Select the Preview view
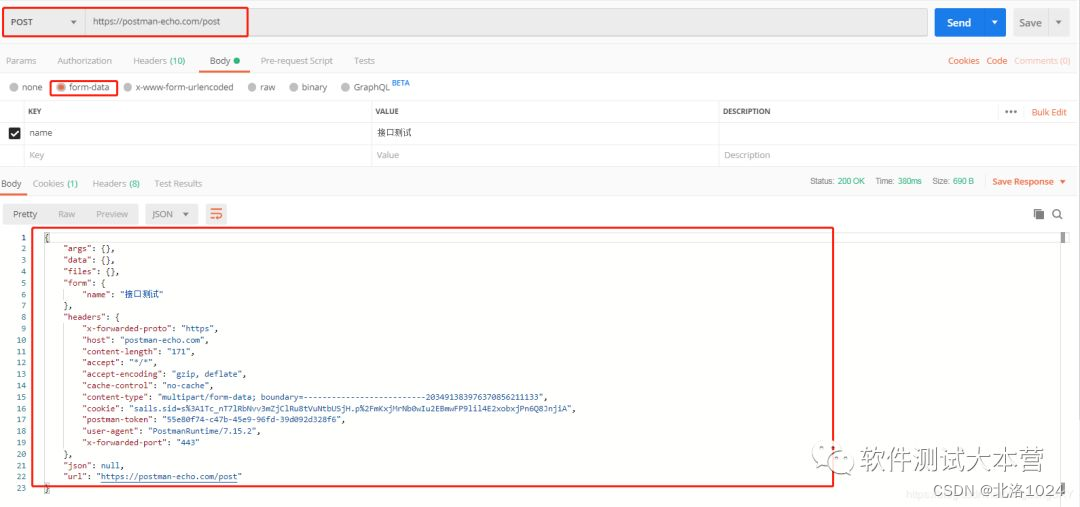This screenshot has width=1080, height=507. pos(112,214)
